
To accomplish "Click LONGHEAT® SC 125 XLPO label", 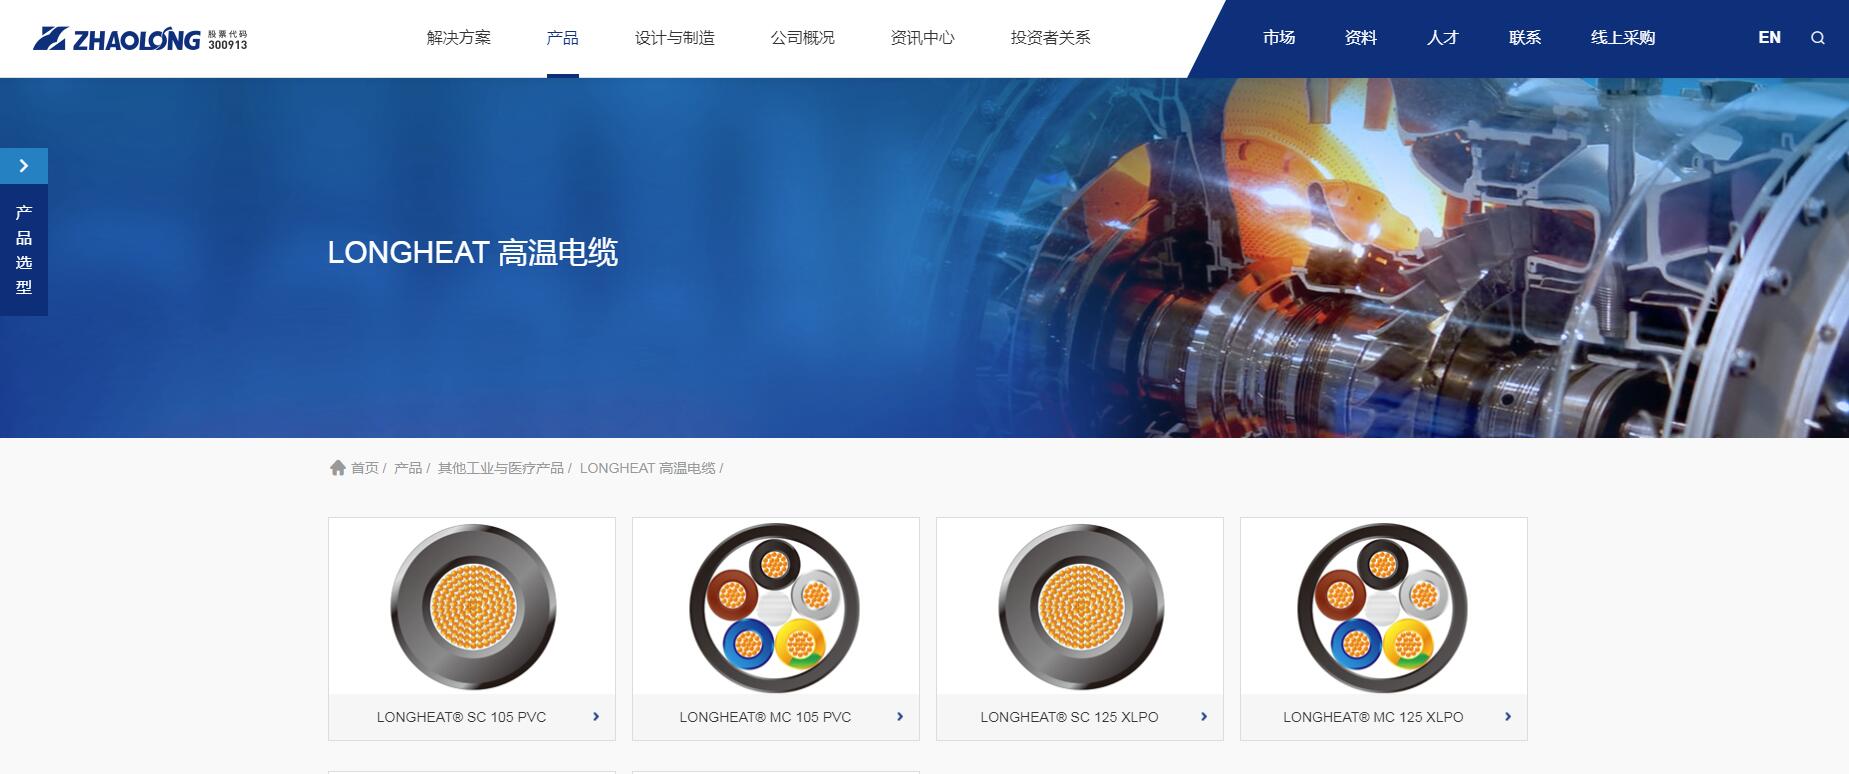I will 1070,717.
